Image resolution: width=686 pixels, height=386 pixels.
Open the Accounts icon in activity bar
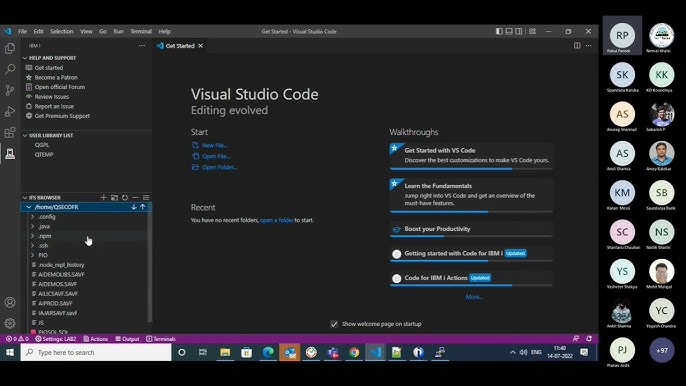click(x=10, y=302)
